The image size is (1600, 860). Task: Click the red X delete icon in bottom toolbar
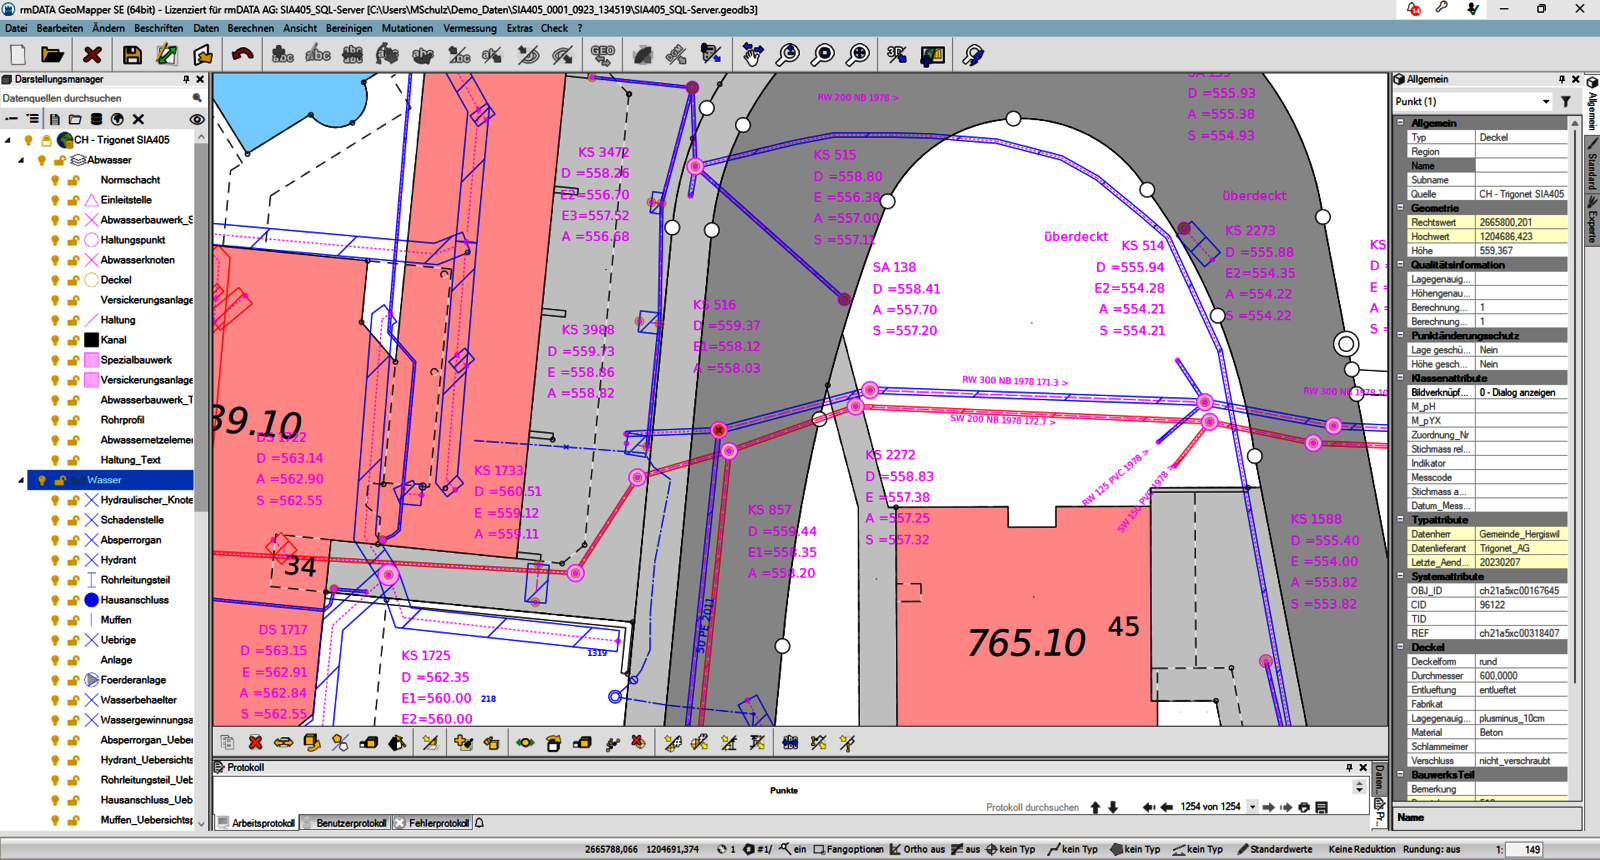point(255,742)
